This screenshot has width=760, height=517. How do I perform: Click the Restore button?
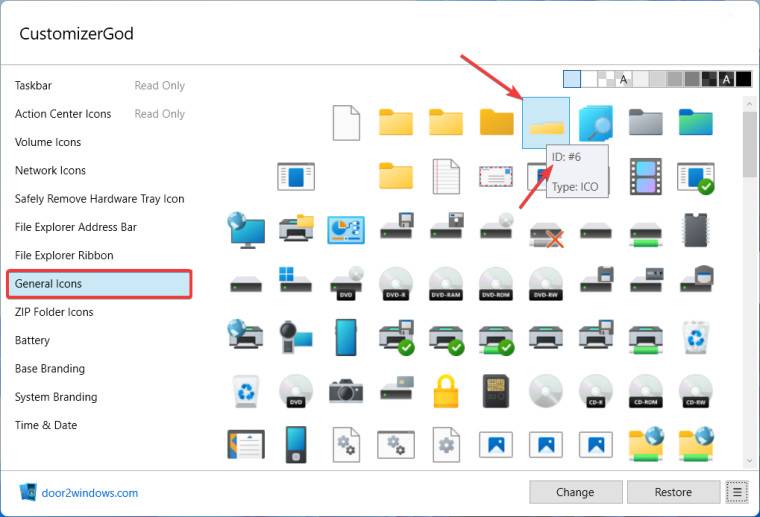click(673, 492)
